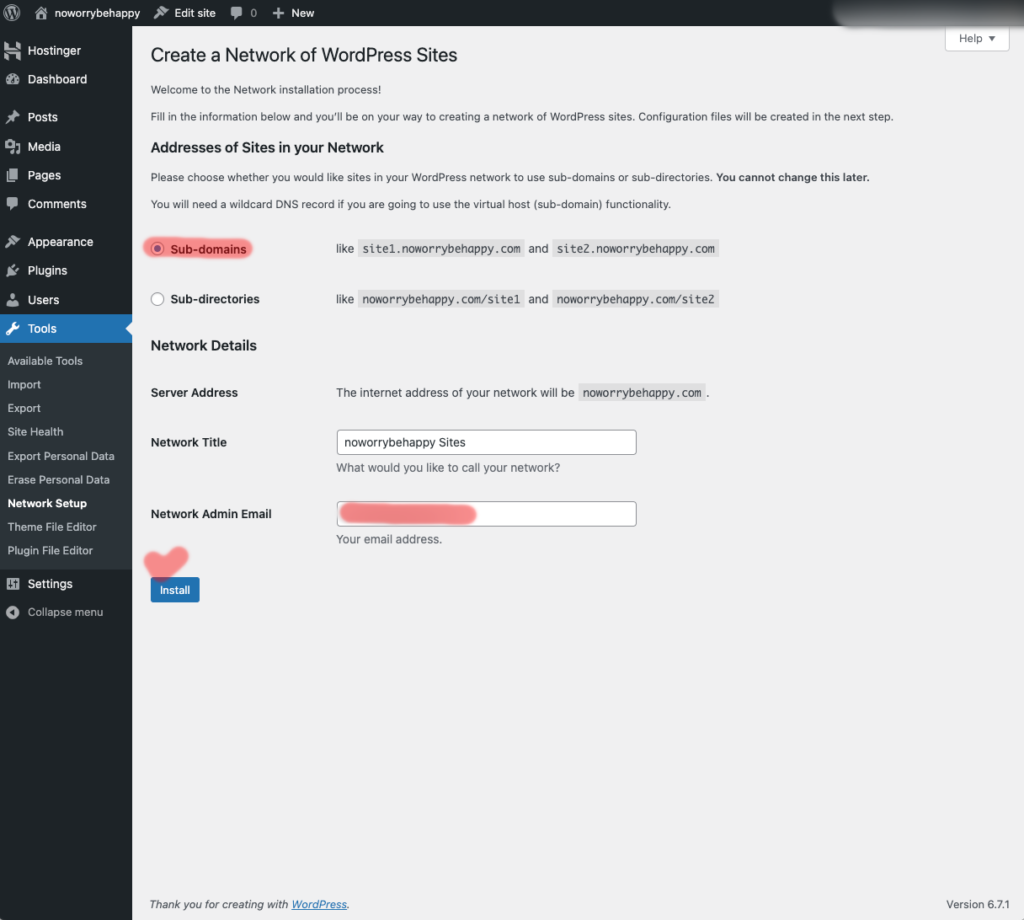Click the Settings sliders icon
This screenshot has height=920, width=1024.
click(x=12, y=584)
